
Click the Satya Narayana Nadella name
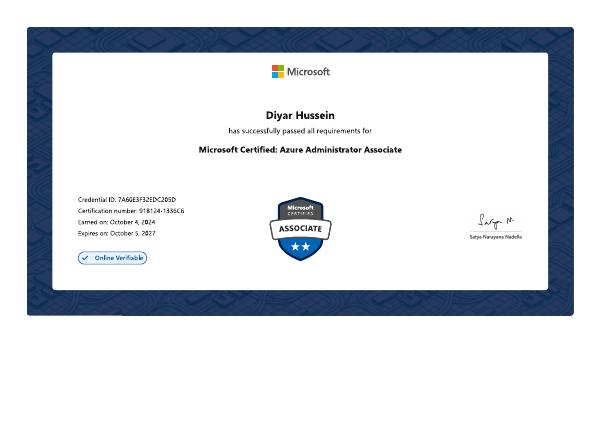pyautogui.click(x=496, y=237)
